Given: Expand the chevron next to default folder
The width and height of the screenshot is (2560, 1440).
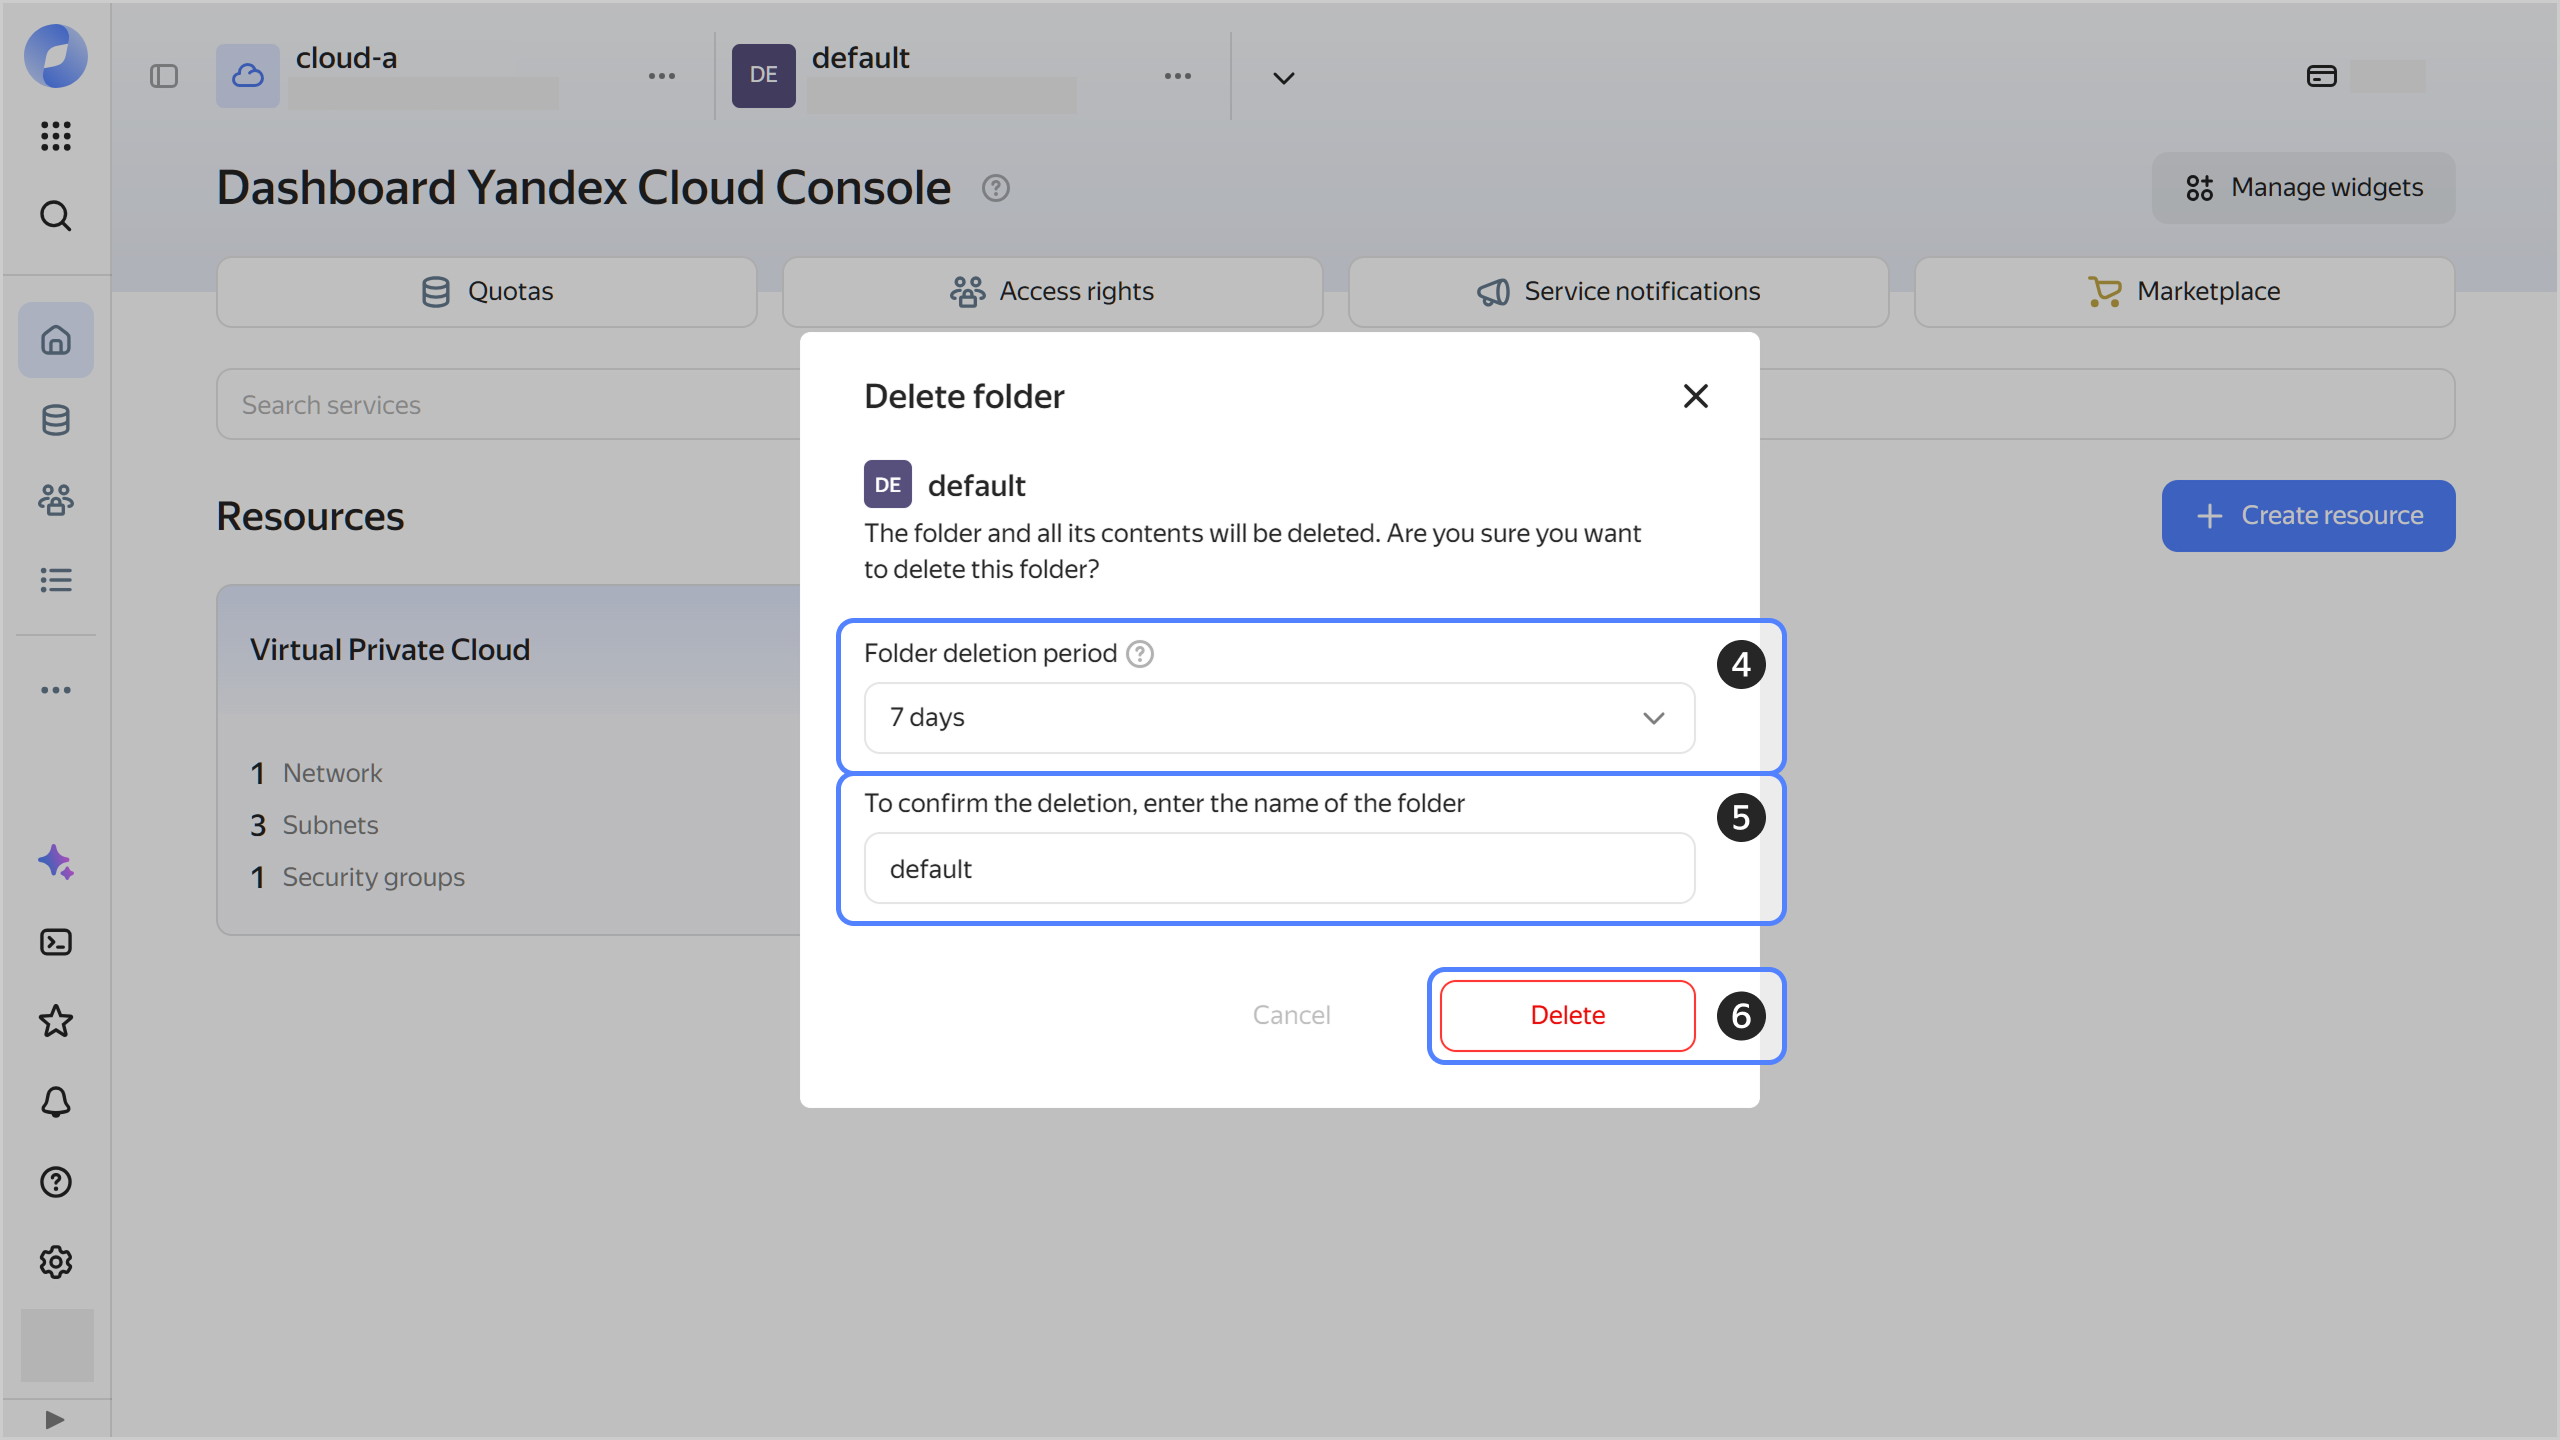Looking at the screenshot, I should click(1284, 78).
